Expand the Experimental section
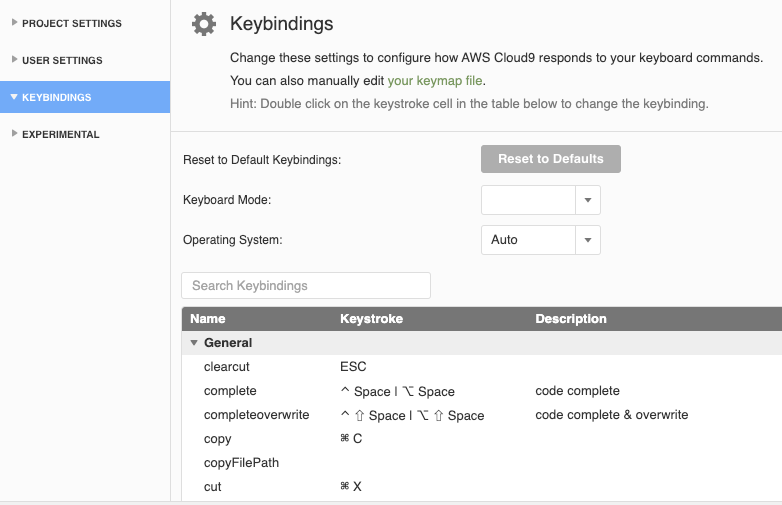 [60, 134]
